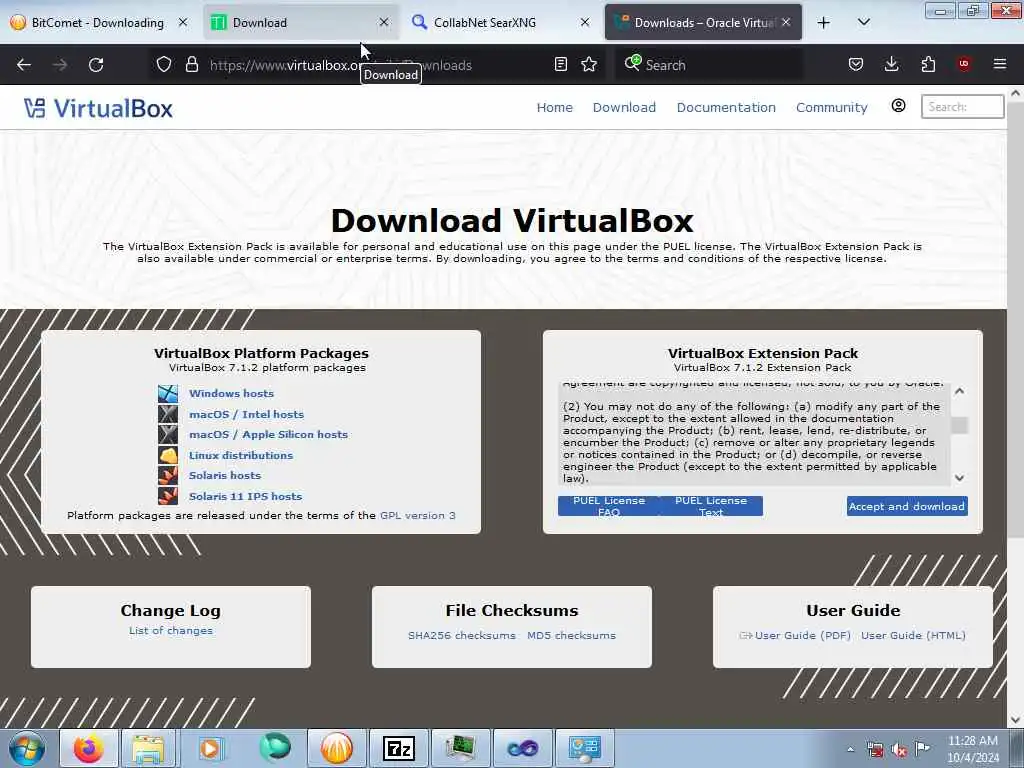
Task: Open 7-Zip from the taskbar
Action: click(399, 748)
